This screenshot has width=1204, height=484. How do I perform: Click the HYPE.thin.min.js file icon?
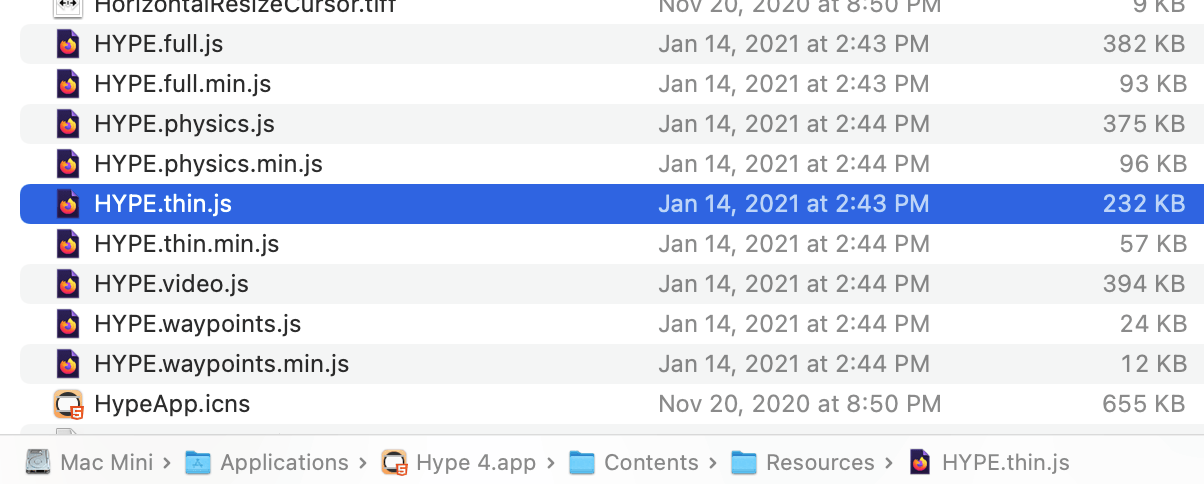(68, 244)
